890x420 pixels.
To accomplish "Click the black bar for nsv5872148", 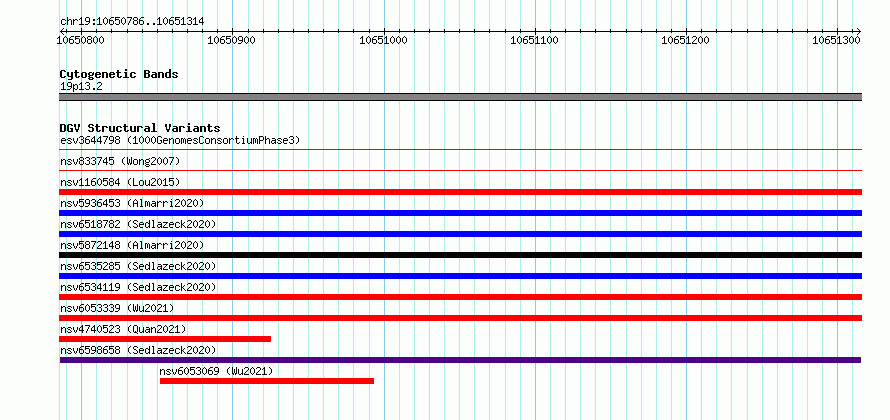I will pyautogui.click(x=460, y=255).
